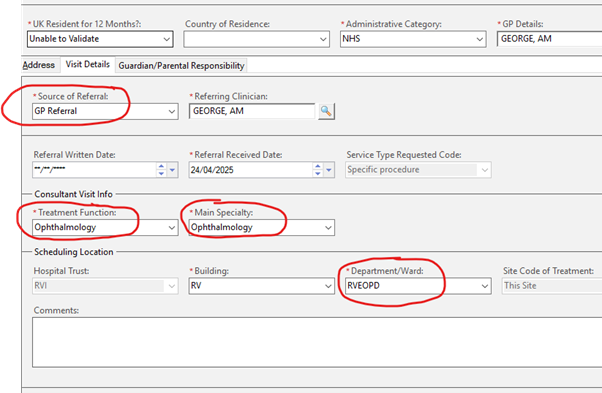
Task: Open the Referral Written Date calendar dropdown arrow
Action: point(172,170)
